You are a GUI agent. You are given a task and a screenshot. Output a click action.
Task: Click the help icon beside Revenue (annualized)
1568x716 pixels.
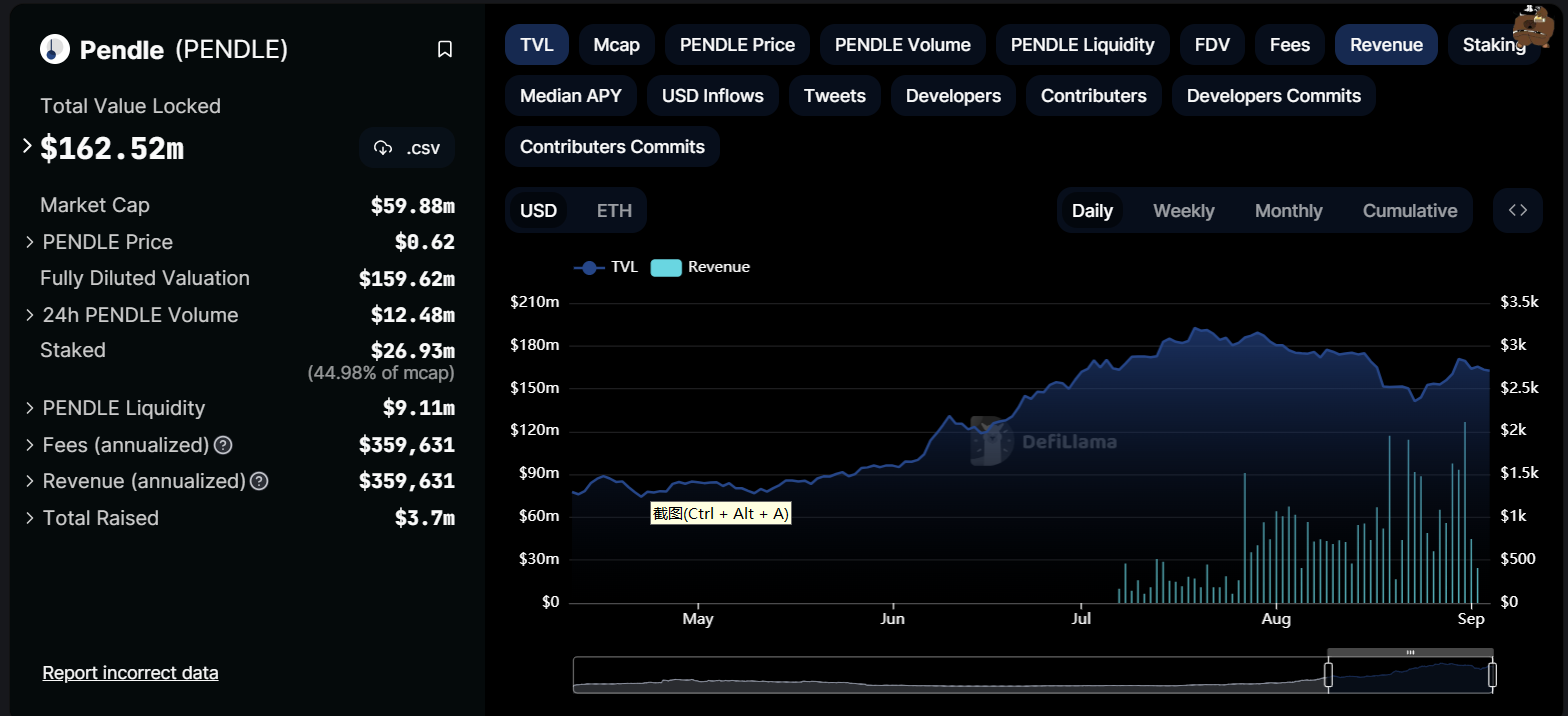[x=259, y=481]
